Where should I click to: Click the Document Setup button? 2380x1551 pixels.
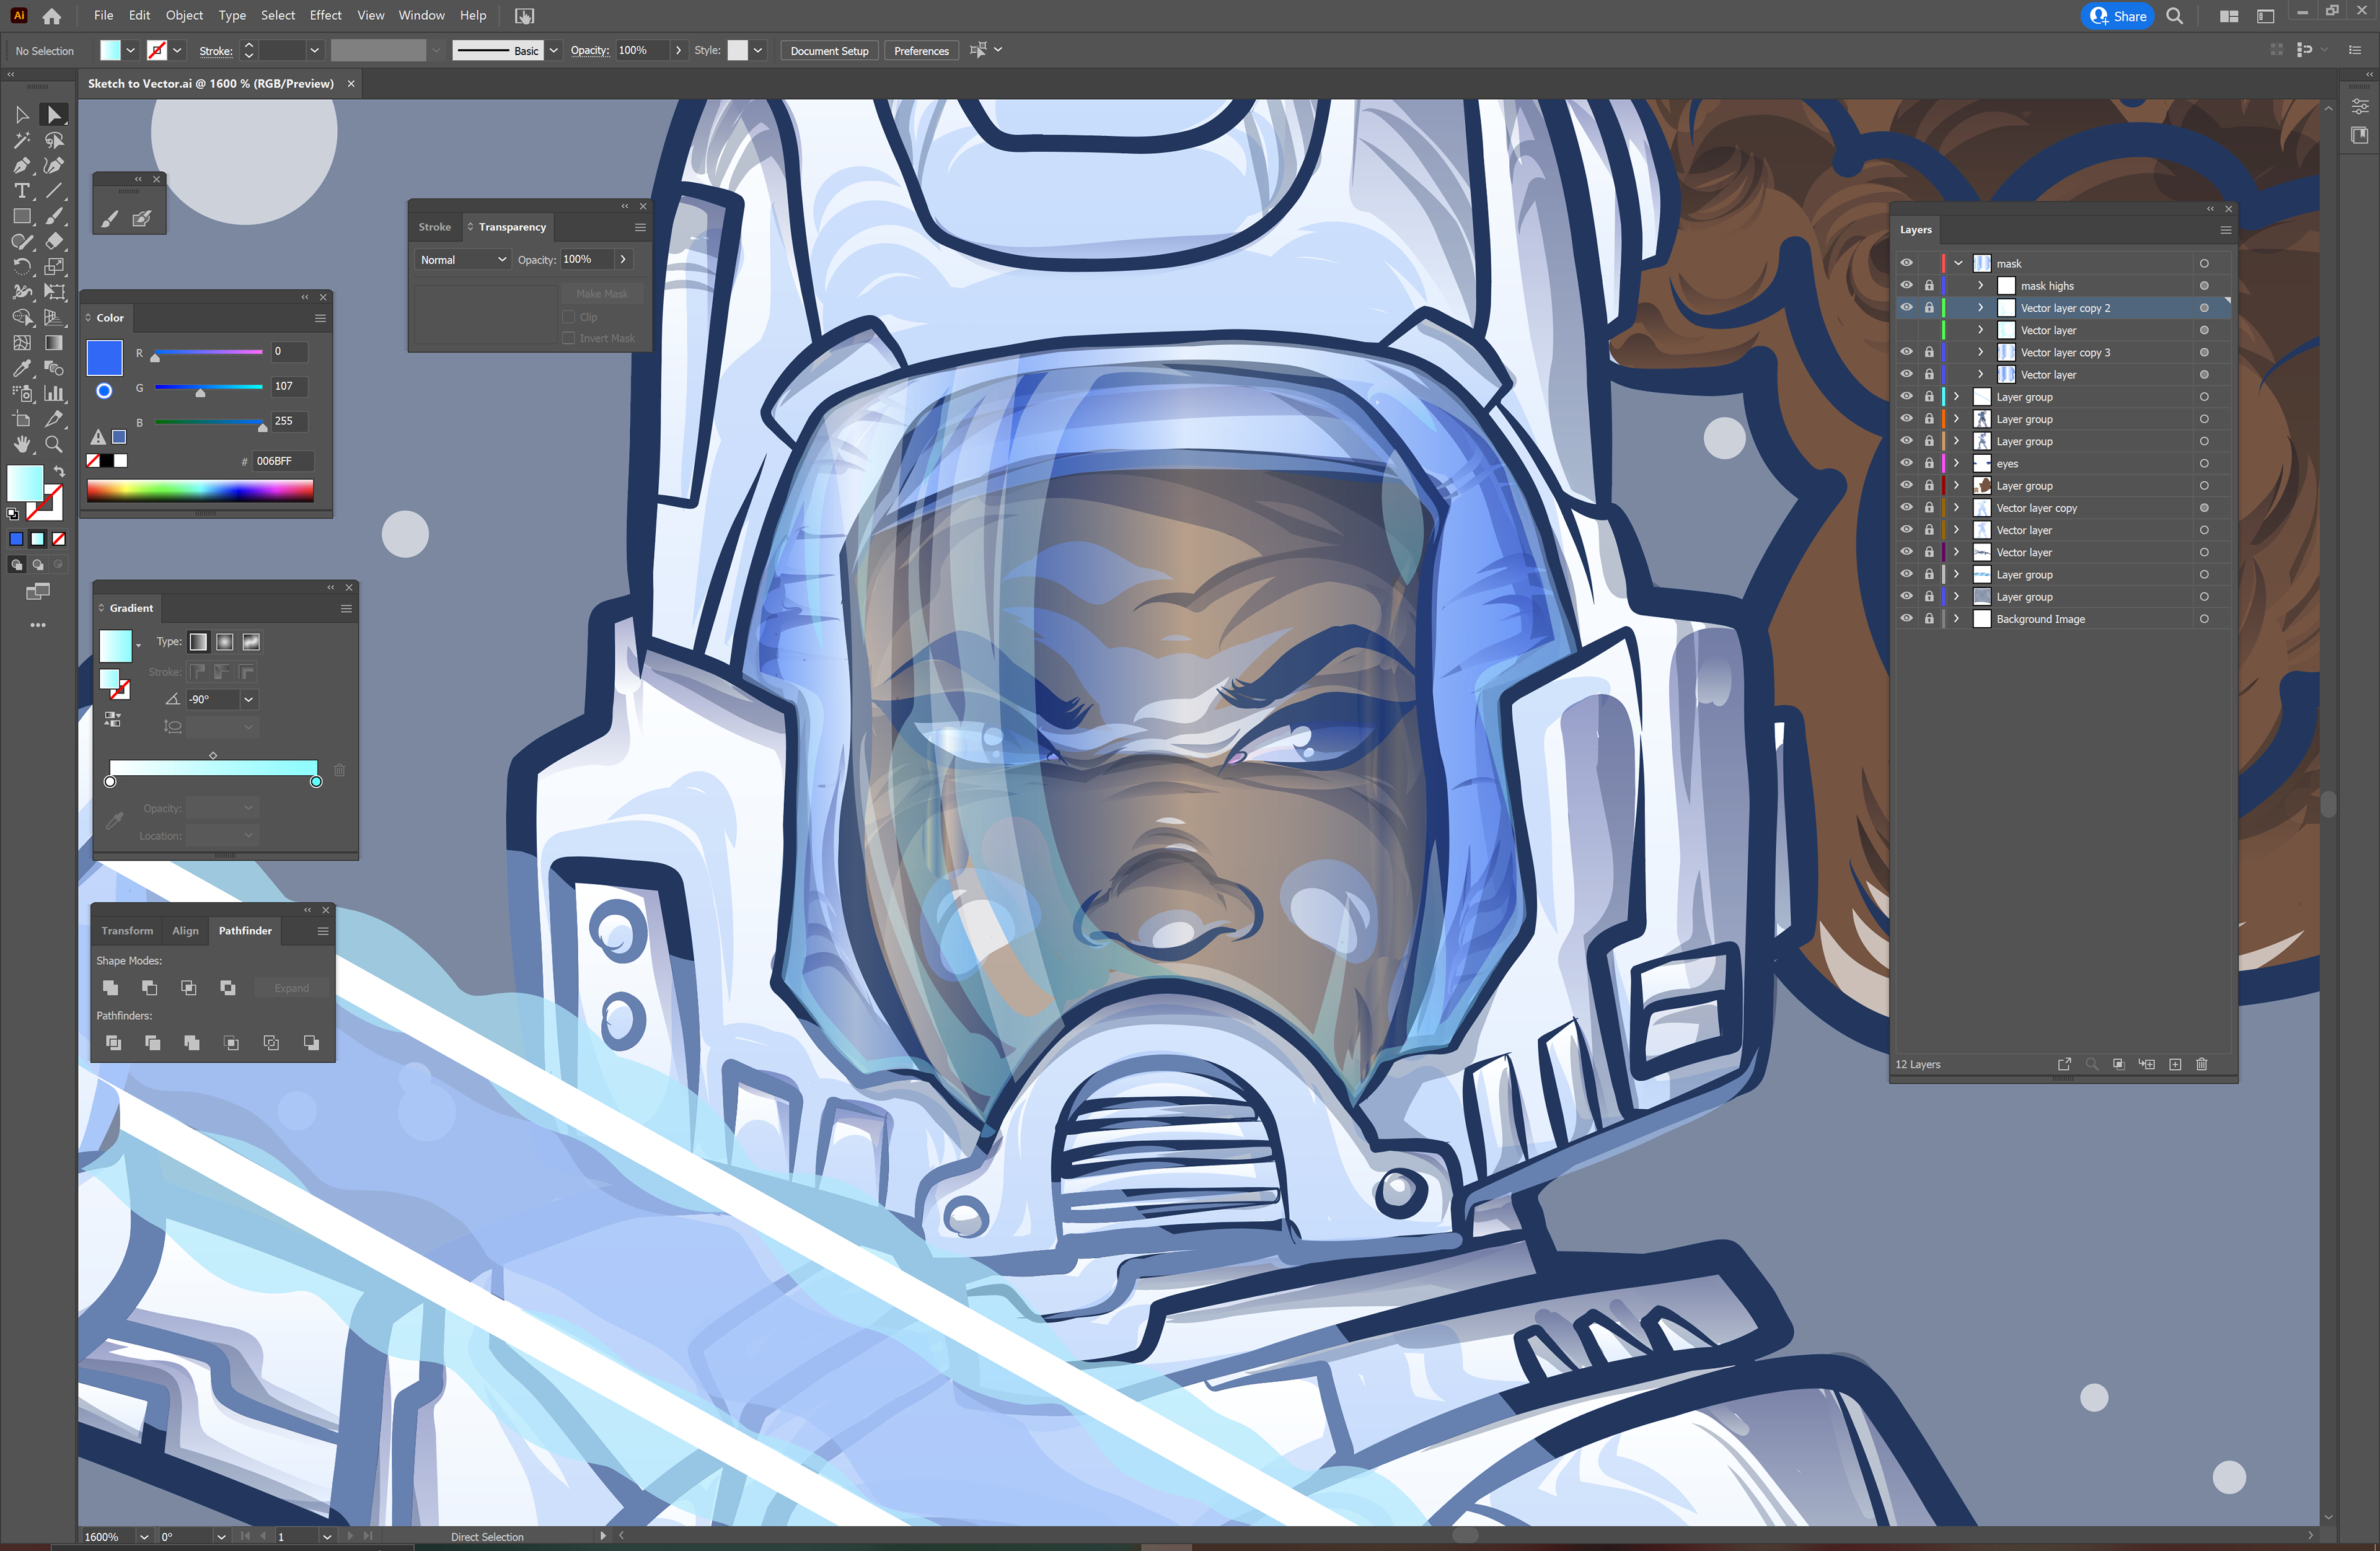click(829, 51)
